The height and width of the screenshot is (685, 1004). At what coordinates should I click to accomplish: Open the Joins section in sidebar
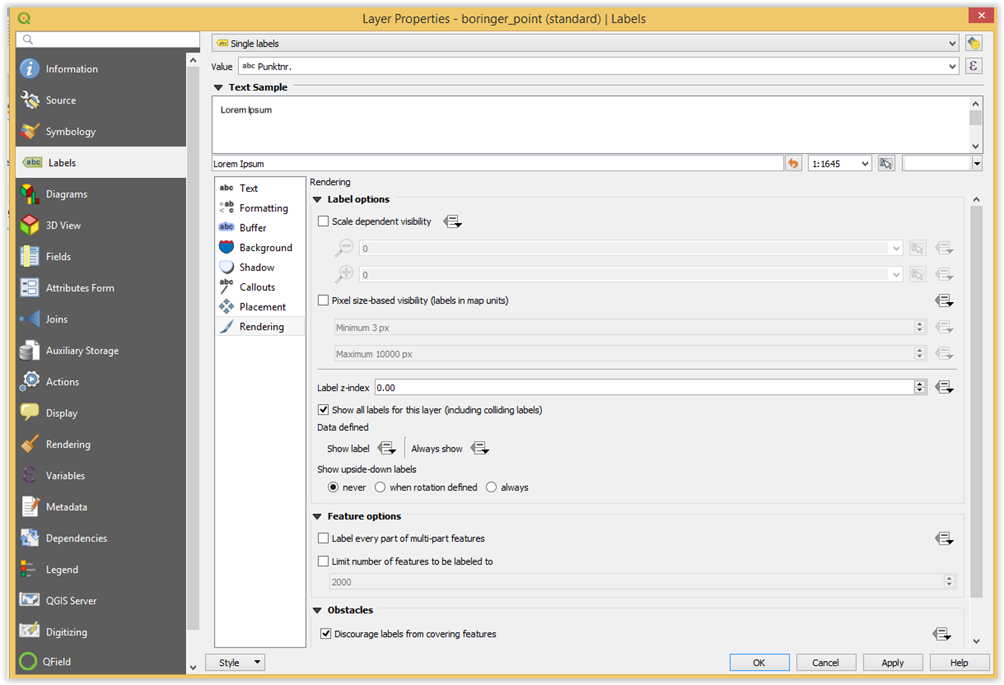tap(101, 319)
